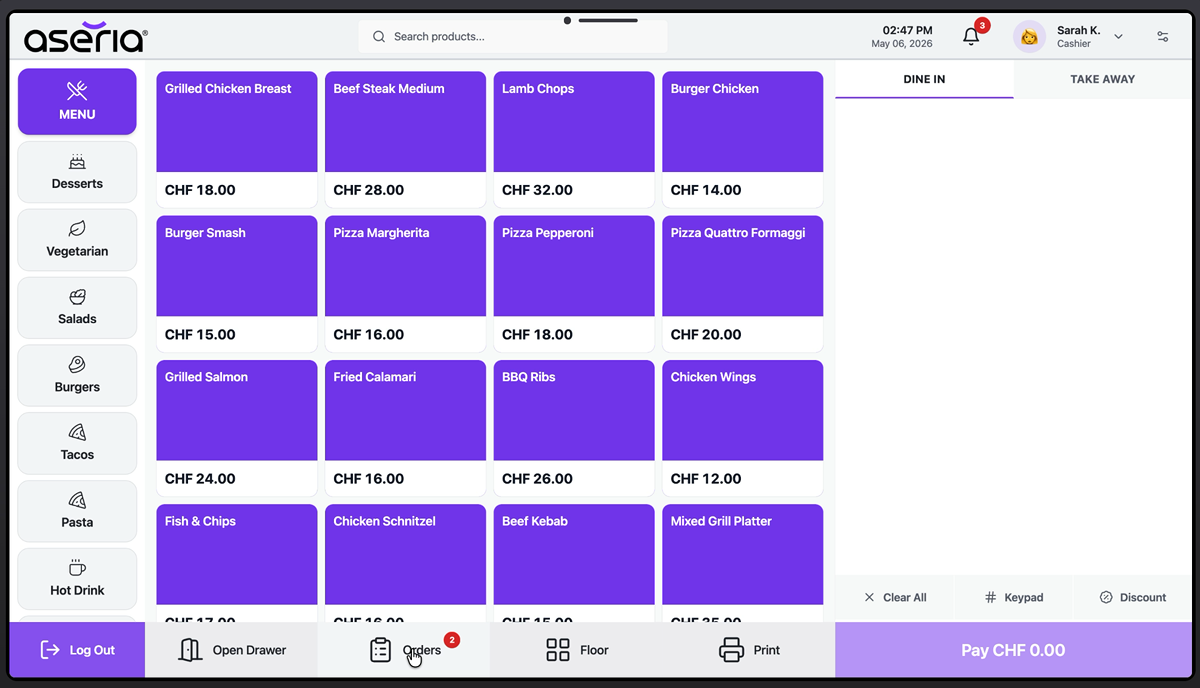Click the settings sliders icon at top right
This screenshot has width=1200, height=688.
(1163, 37)
